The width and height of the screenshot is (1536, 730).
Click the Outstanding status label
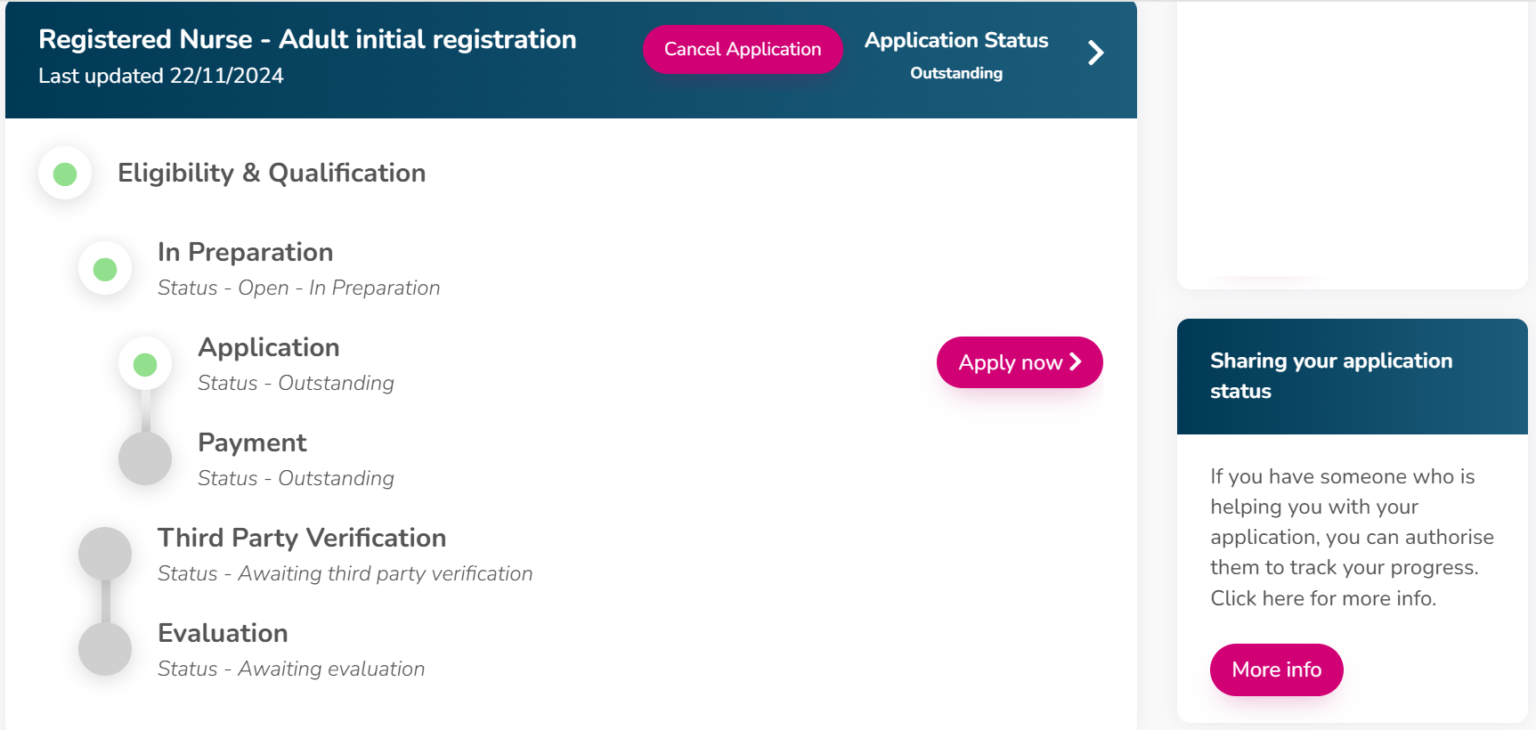[x=955, y=72]
